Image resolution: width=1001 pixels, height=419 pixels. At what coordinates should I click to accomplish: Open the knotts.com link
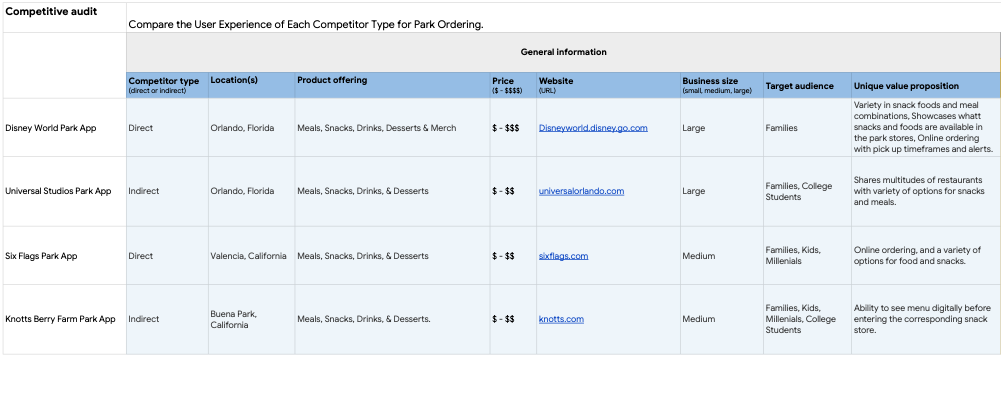coord(561,319)
